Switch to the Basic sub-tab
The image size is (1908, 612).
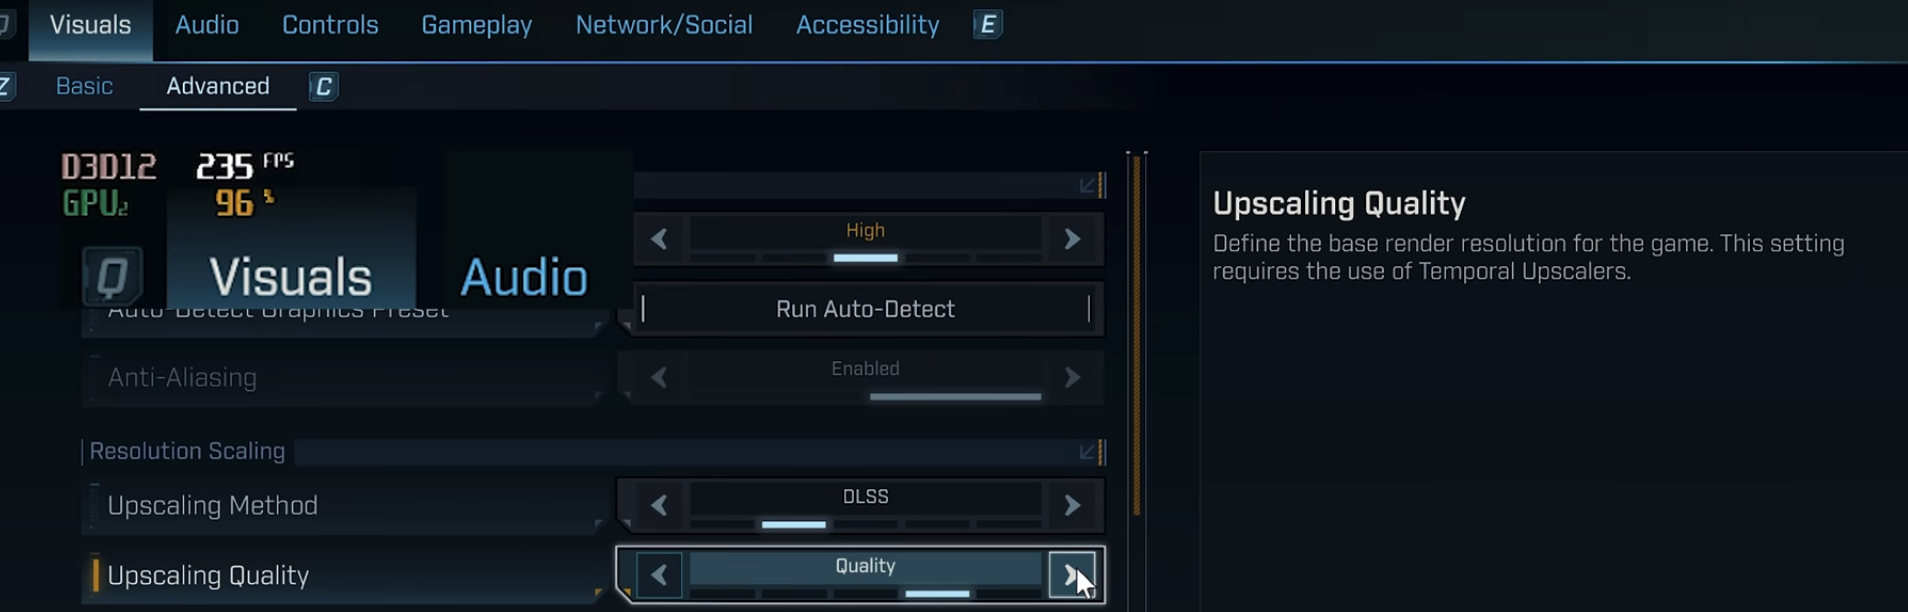pyautogui.click(x=84, y=87)
